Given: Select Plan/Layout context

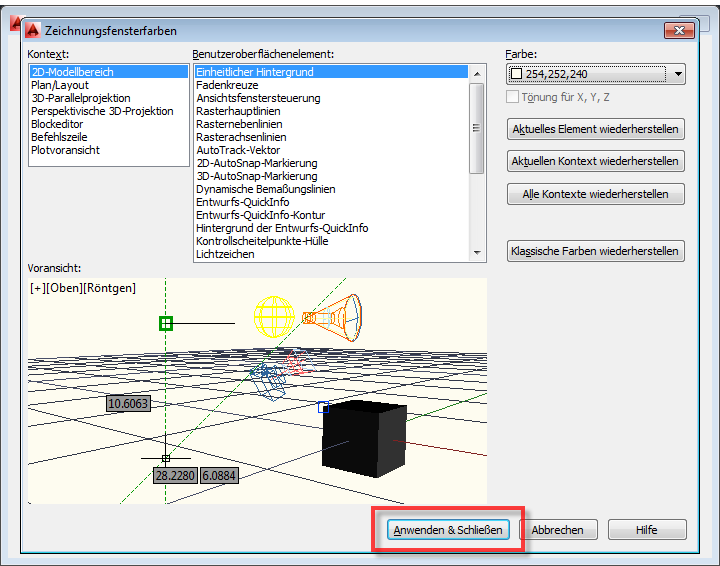Looking at the screenshot, I should [x=59, y=85].
